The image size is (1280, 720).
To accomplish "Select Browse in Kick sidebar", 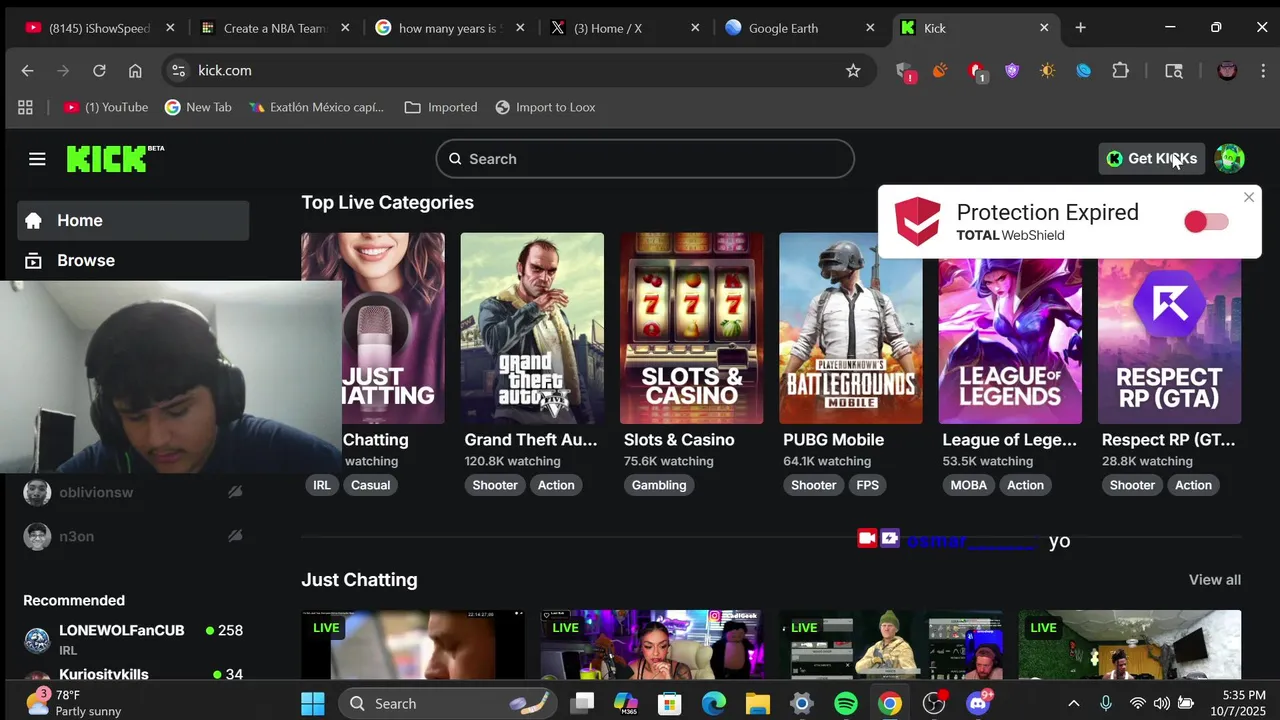I will point(133,260).
